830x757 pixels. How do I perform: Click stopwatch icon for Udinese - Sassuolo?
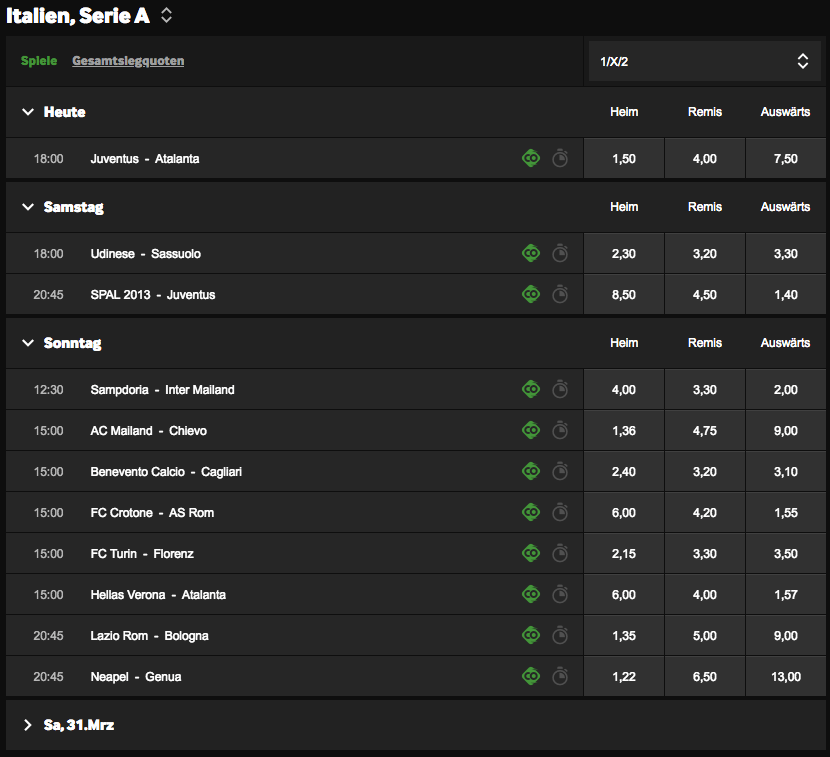click(x=560, y=253)
